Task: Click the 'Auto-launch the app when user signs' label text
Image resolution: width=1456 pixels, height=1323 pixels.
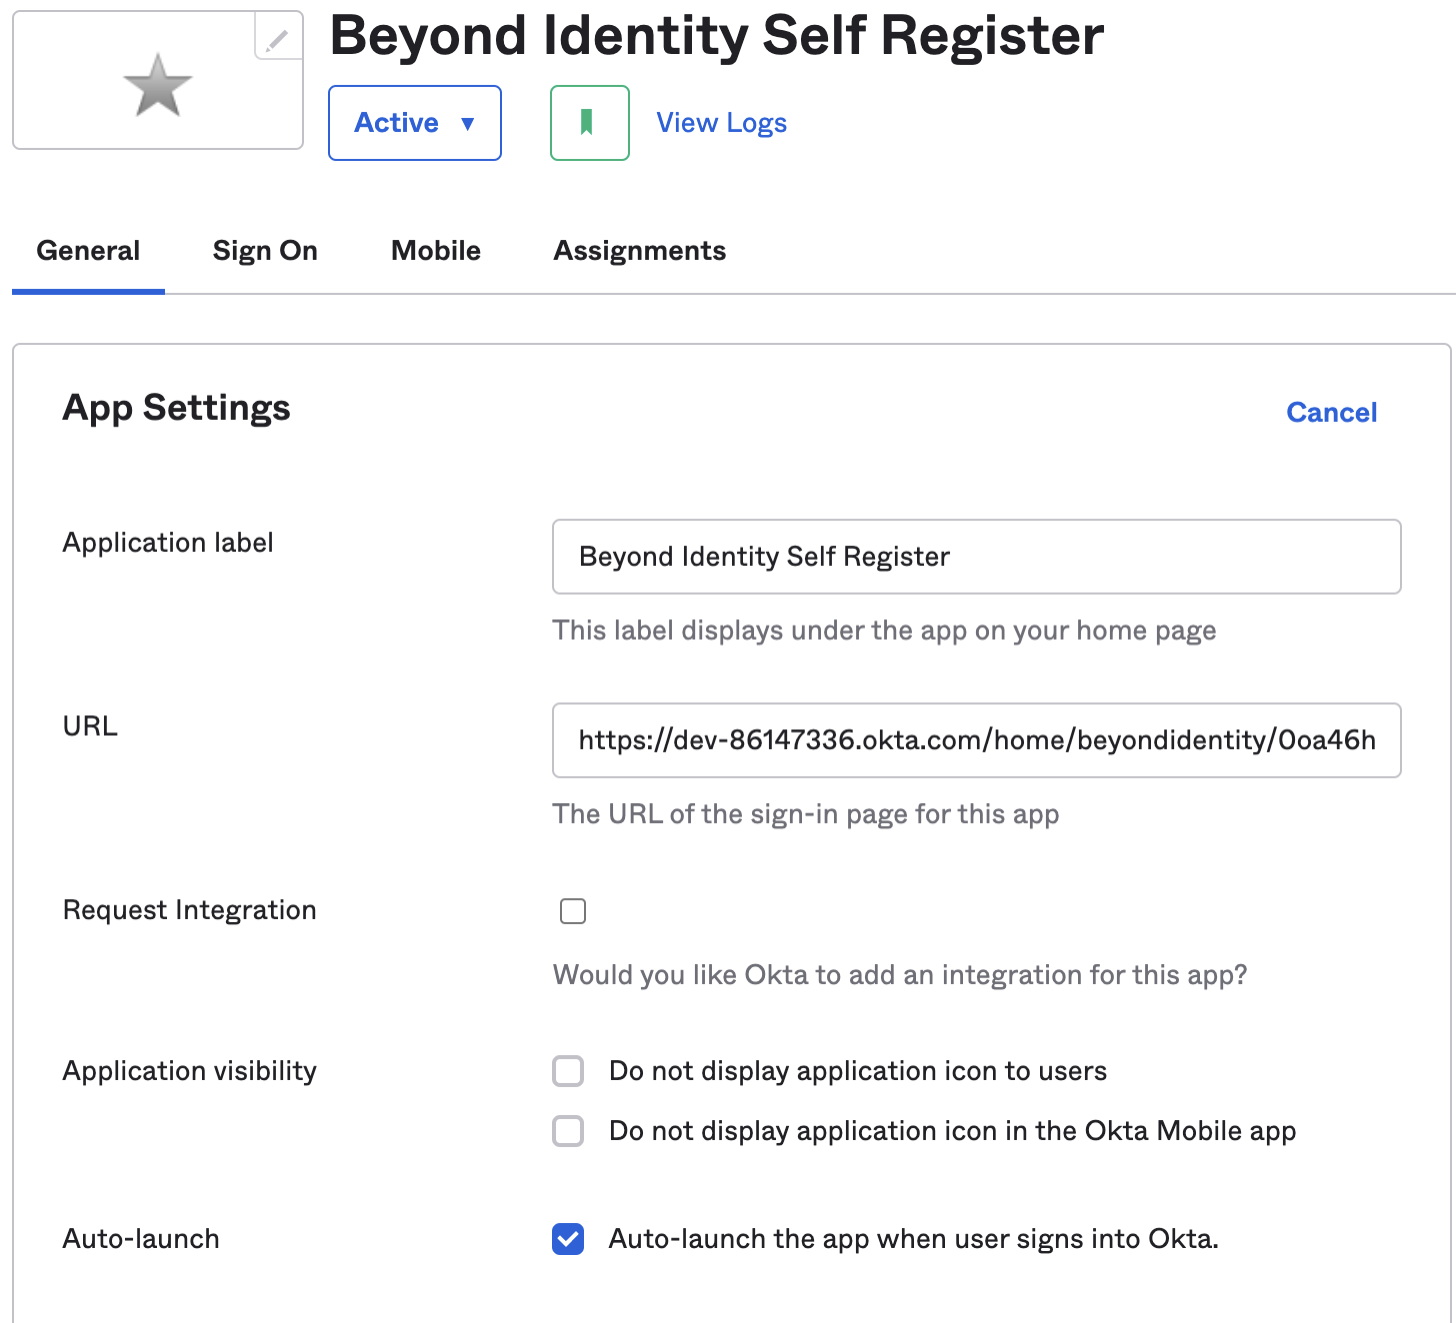Action: [913, 1239]
